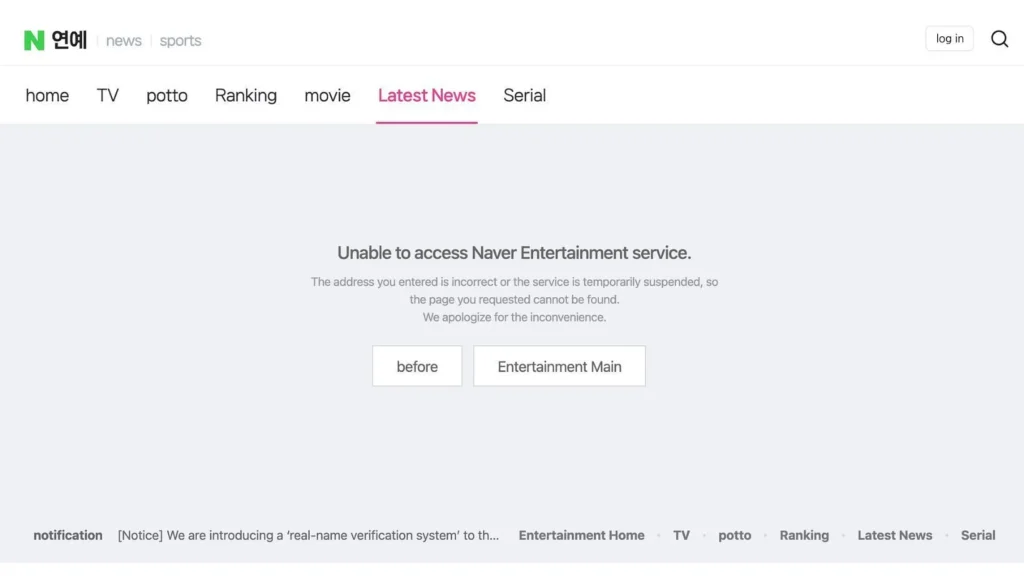
Task: Click the log in button
Action: [949, 39]
